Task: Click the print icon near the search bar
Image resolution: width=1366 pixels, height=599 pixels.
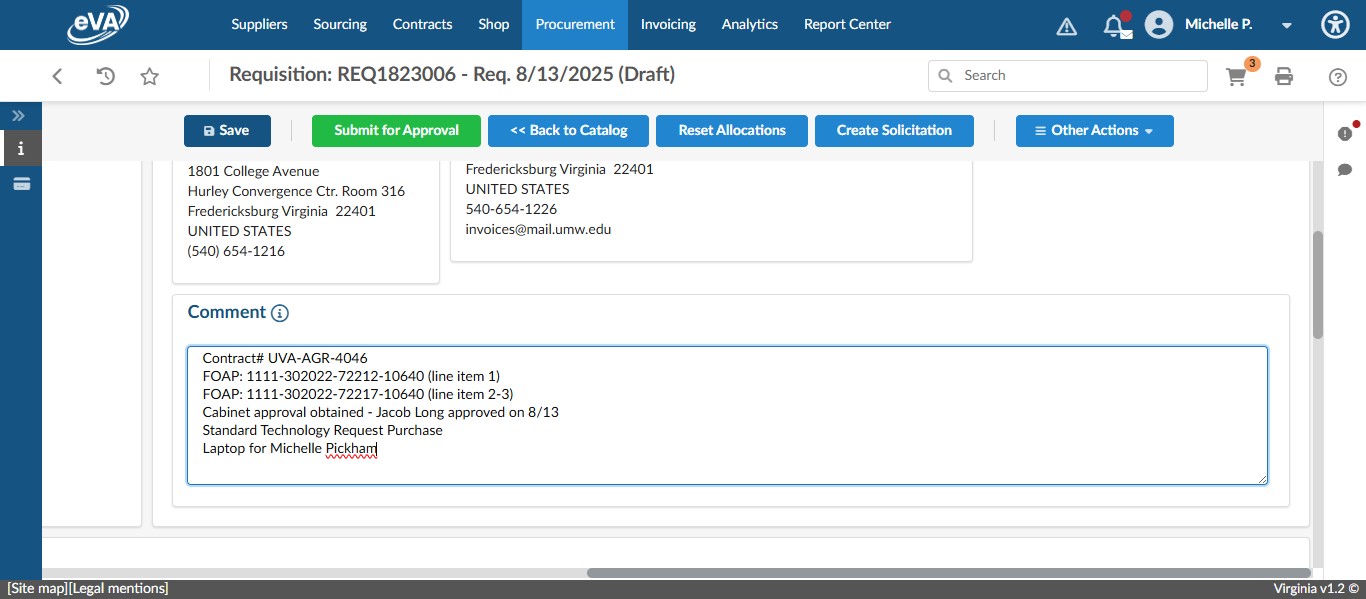Action: 1284,75
